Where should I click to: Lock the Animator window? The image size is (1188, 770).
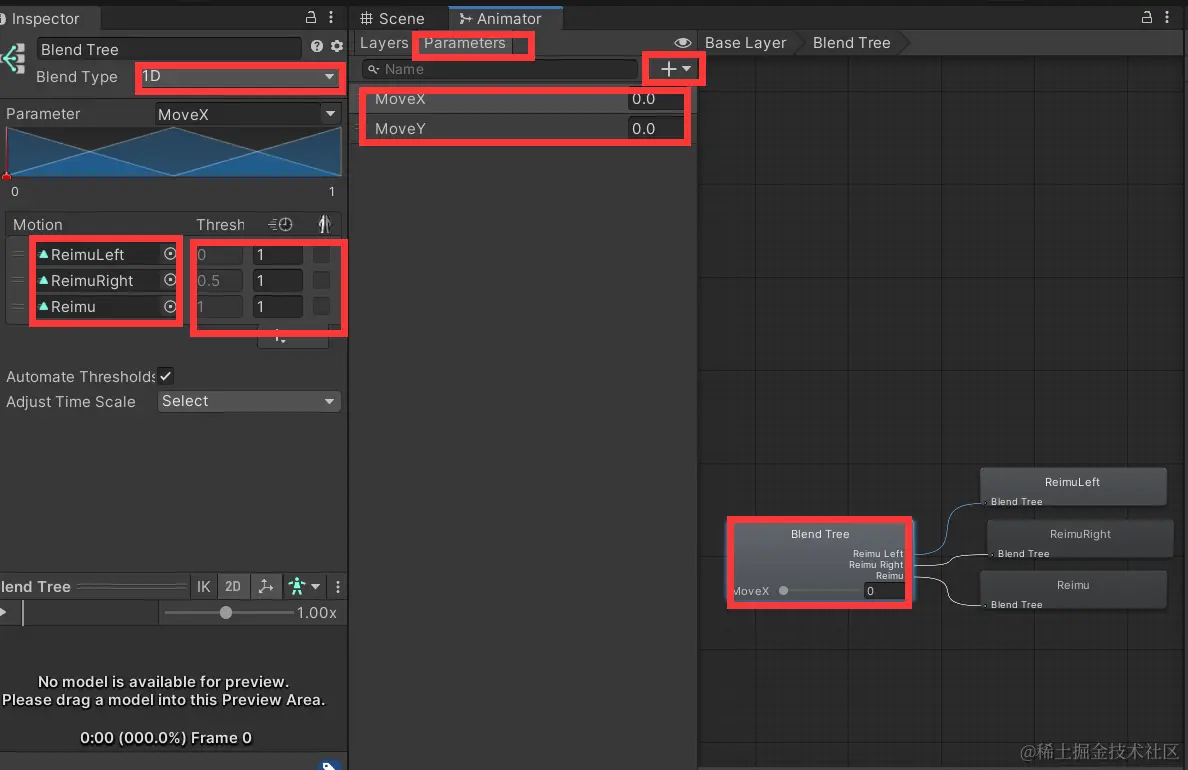[x=1147, y=17]
